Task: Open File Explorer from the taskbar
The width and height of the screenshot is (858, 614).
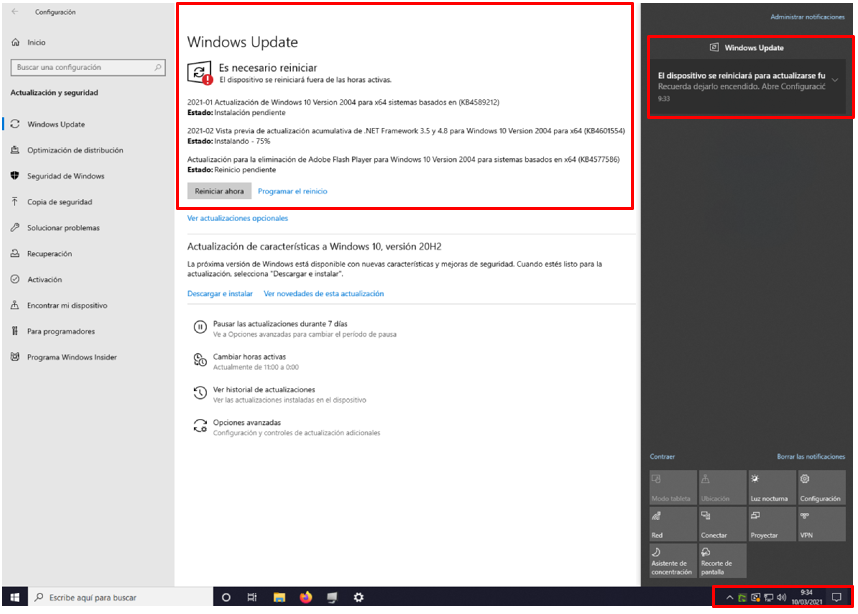Action: click(x=280, y=597)
